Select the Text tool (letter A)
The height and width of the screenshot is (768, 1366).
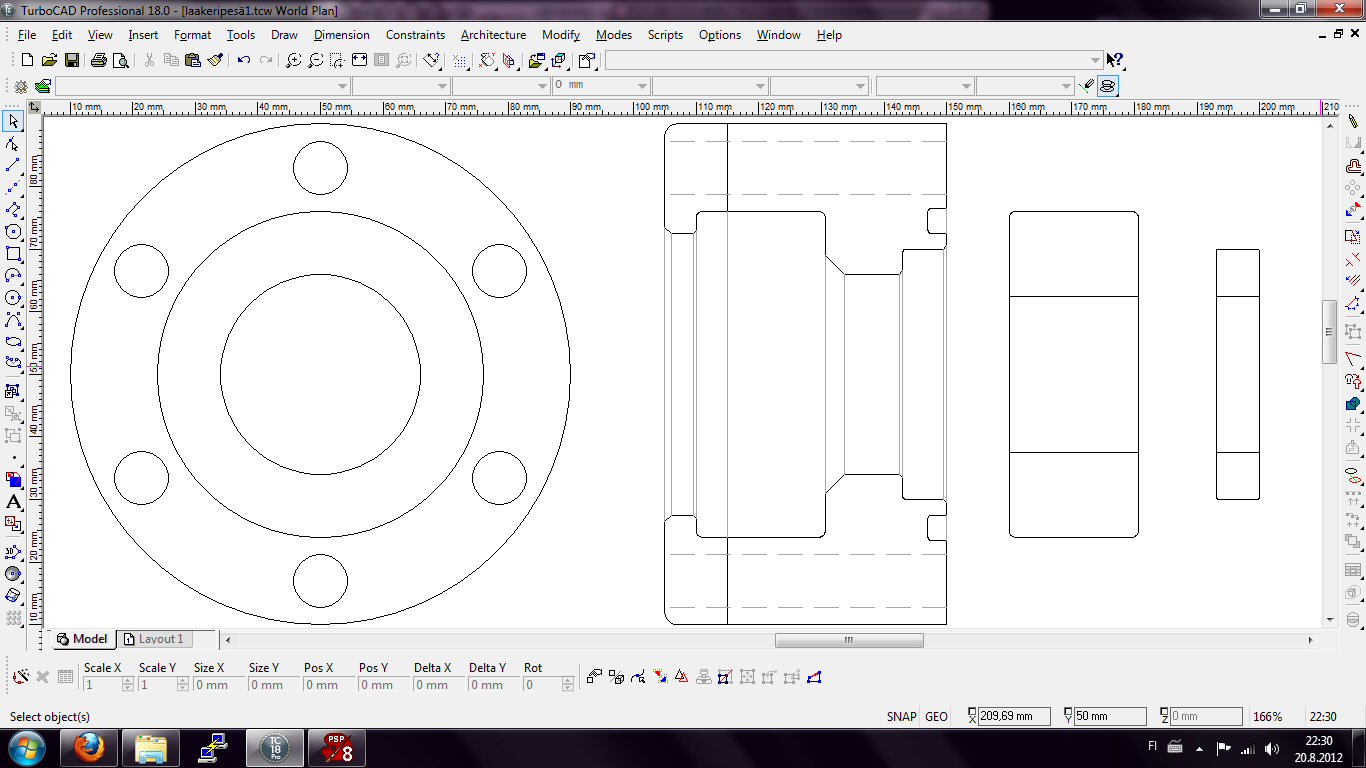coord(13,502)
